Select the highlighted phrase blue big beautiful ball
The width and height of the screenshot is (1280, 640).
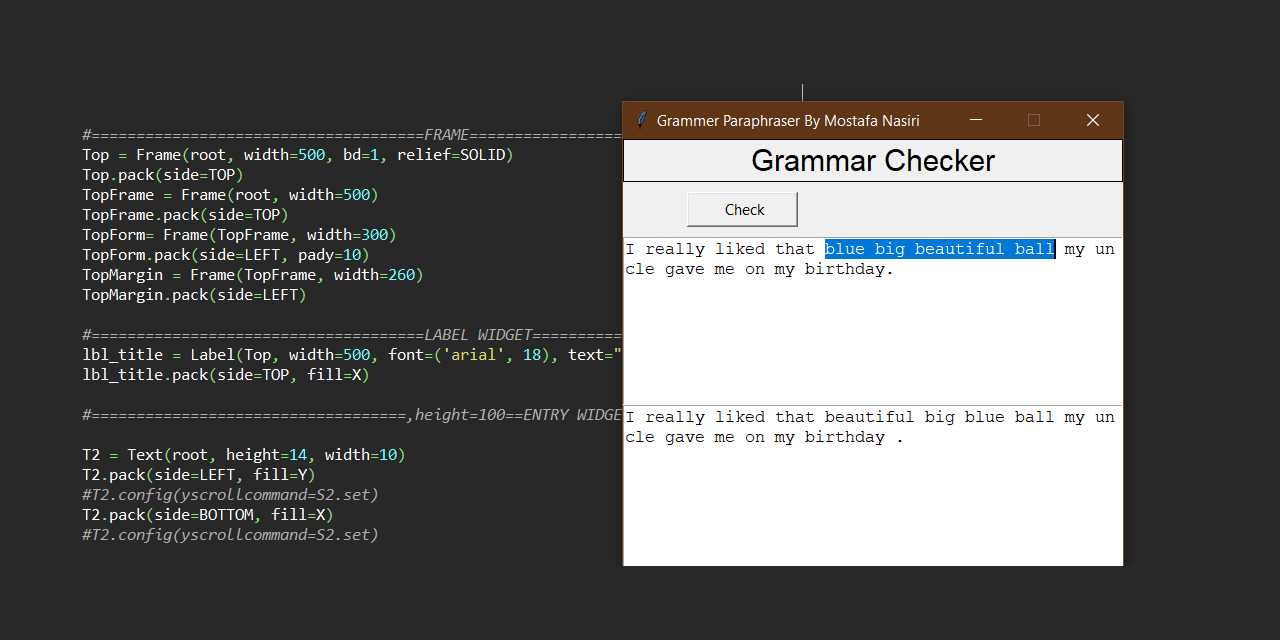[x=938, y=248]
